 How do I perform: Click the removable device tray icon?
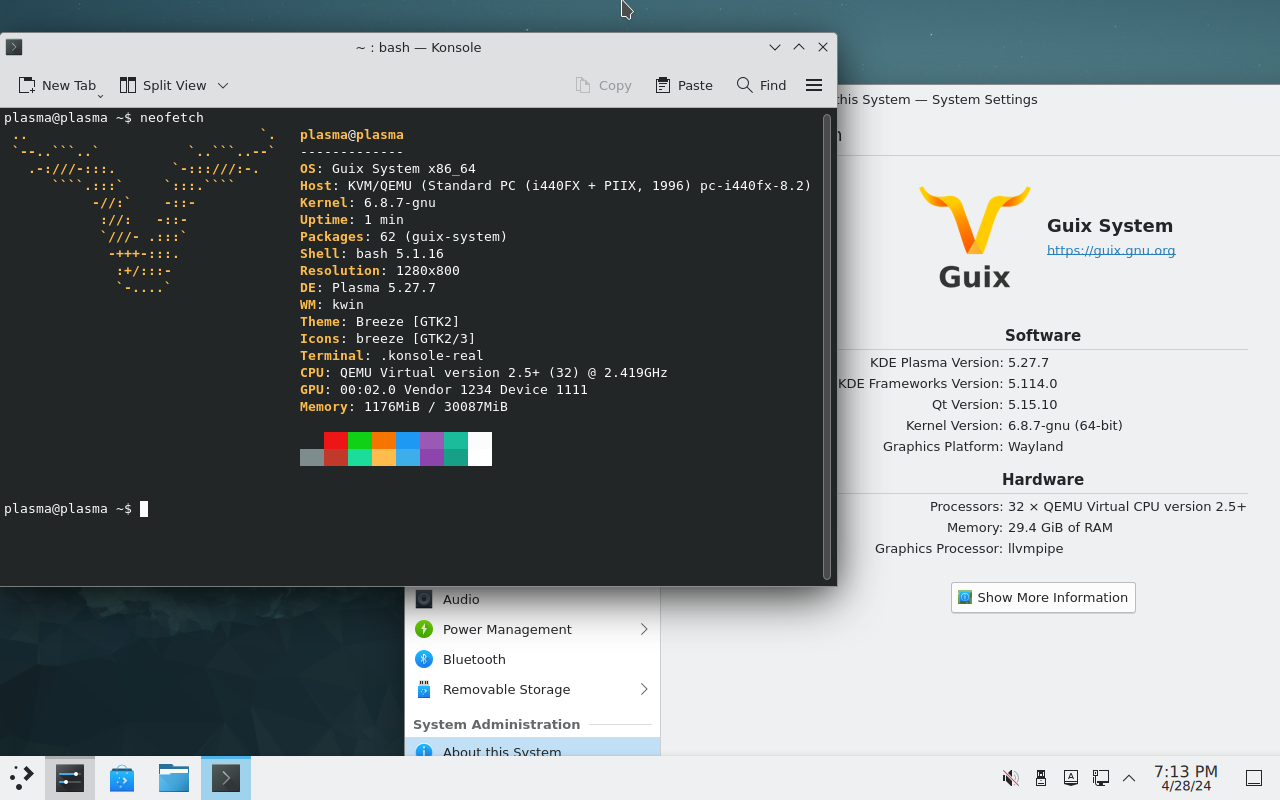[1041, 778]
